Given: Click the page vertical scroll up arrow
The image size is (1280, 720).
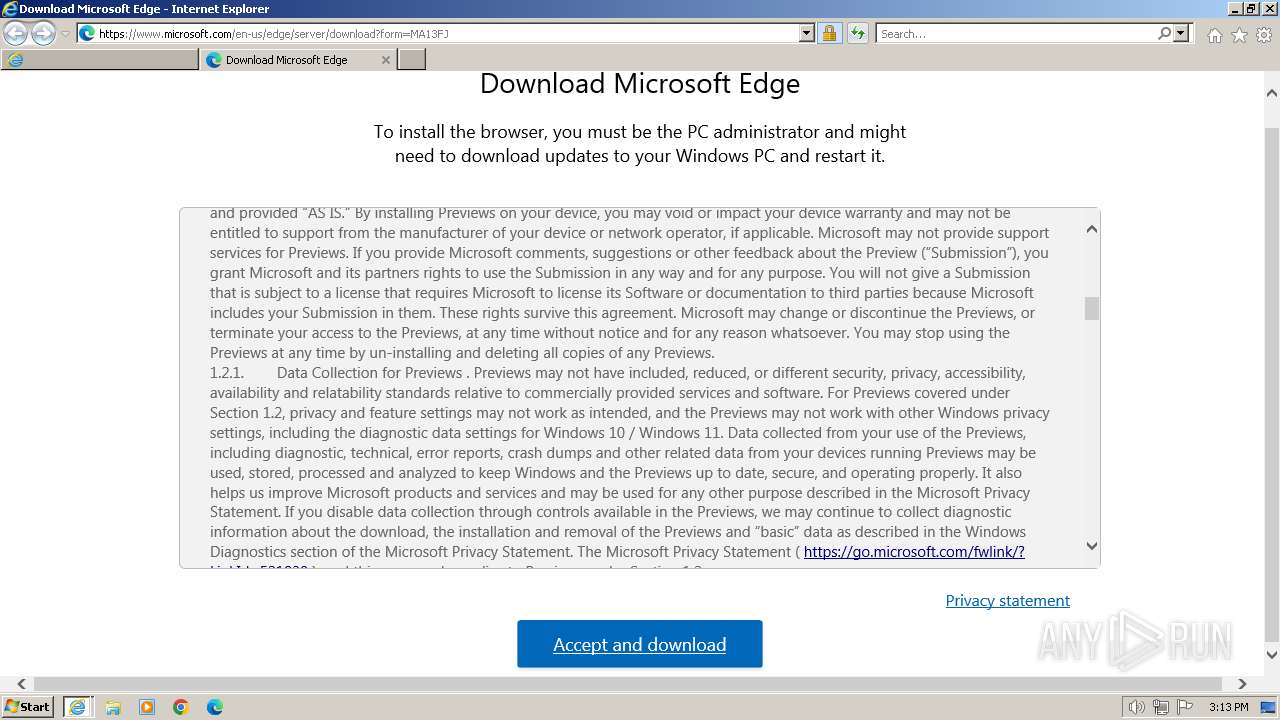Looking at the screenshot, I should 1272,93.
